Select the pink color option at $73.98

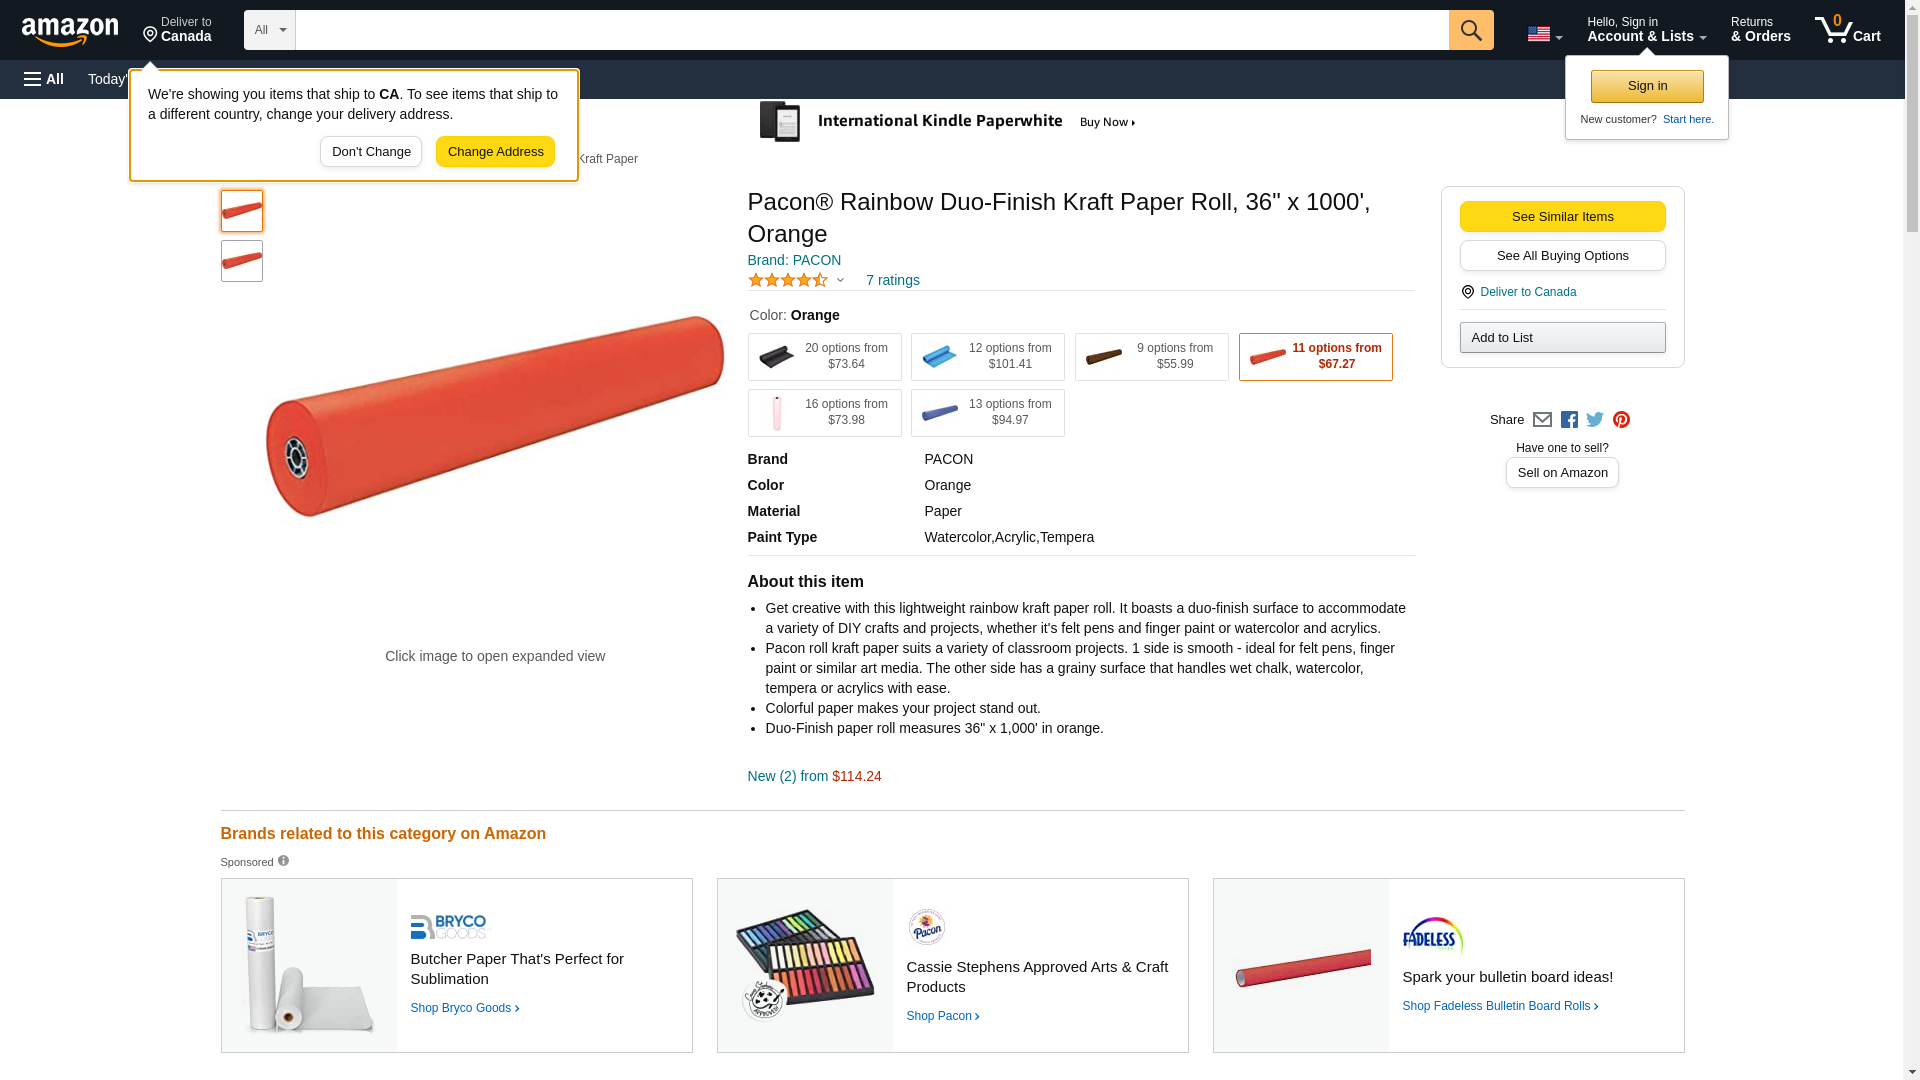[824, 413]
